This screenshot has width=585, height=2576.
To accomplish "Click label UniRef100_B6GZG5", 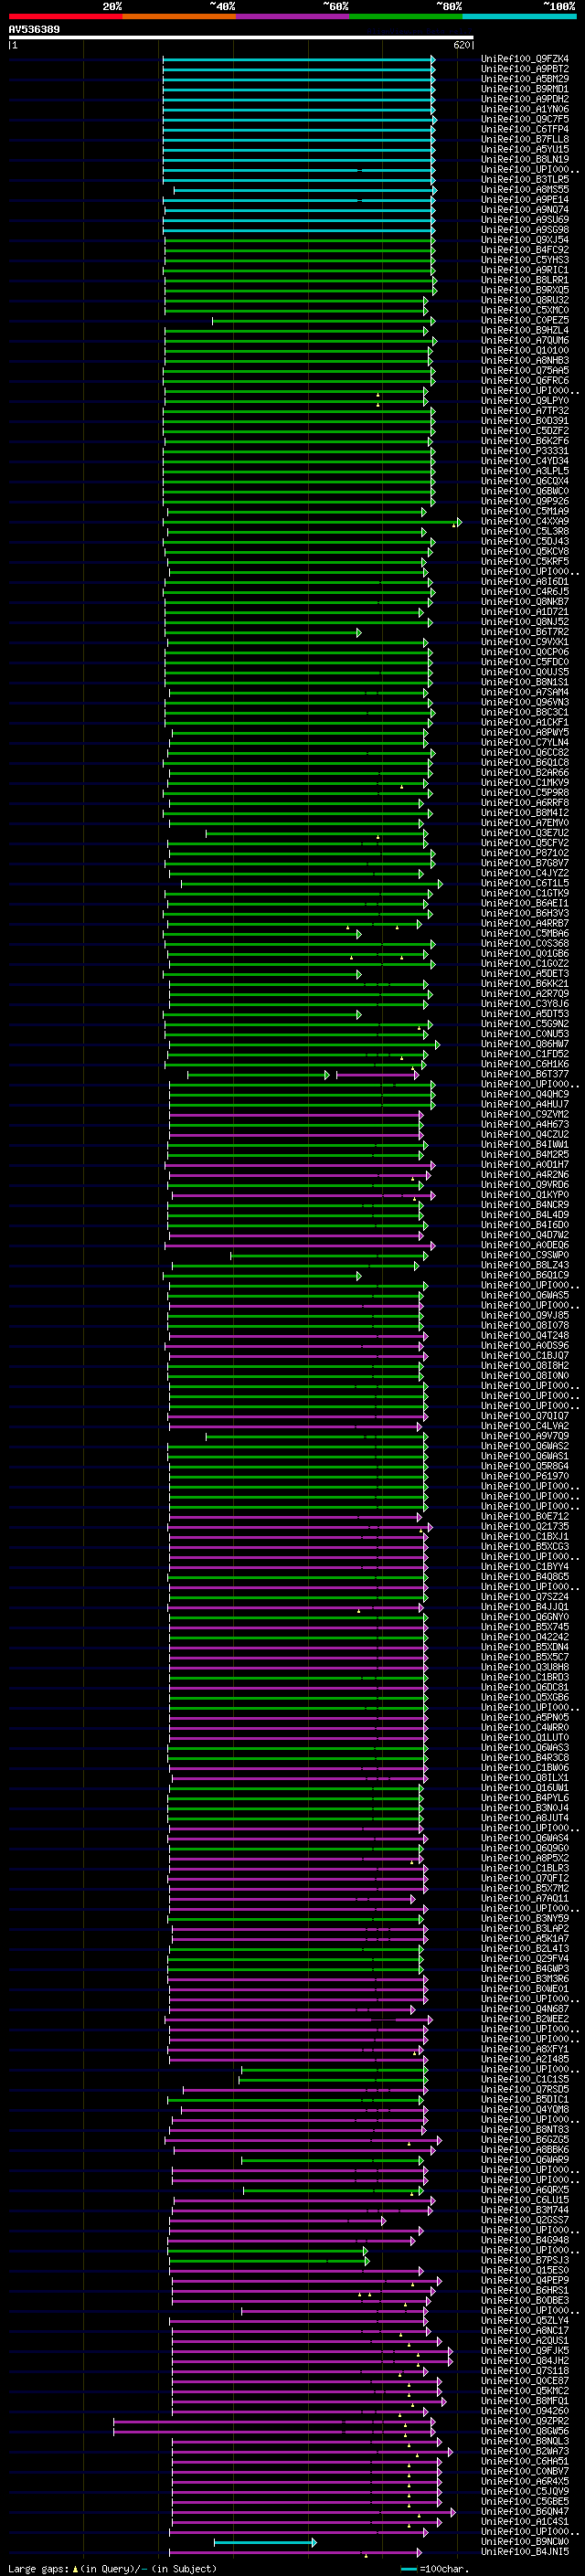I will pos(525,2139).
